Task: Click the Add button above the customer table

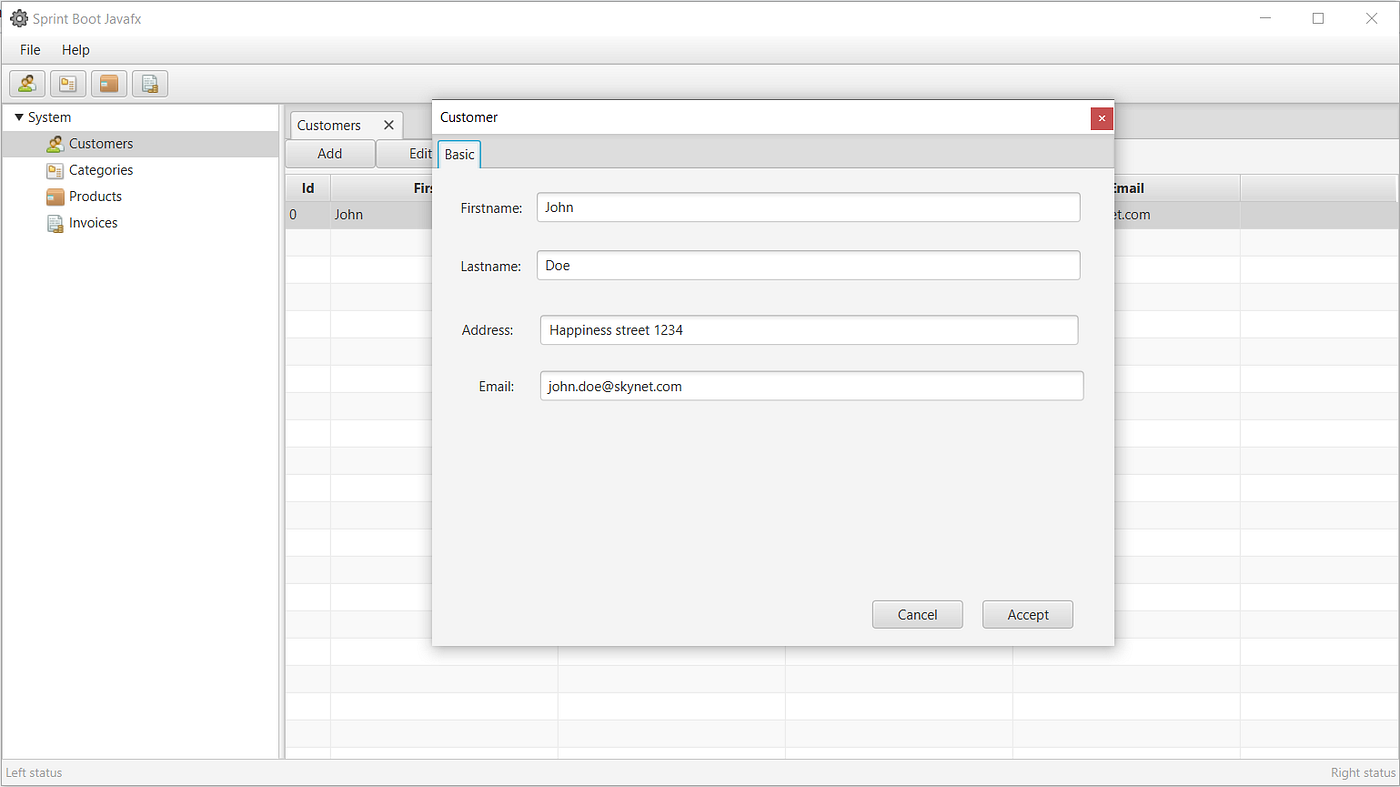Action: coord(329,153)
